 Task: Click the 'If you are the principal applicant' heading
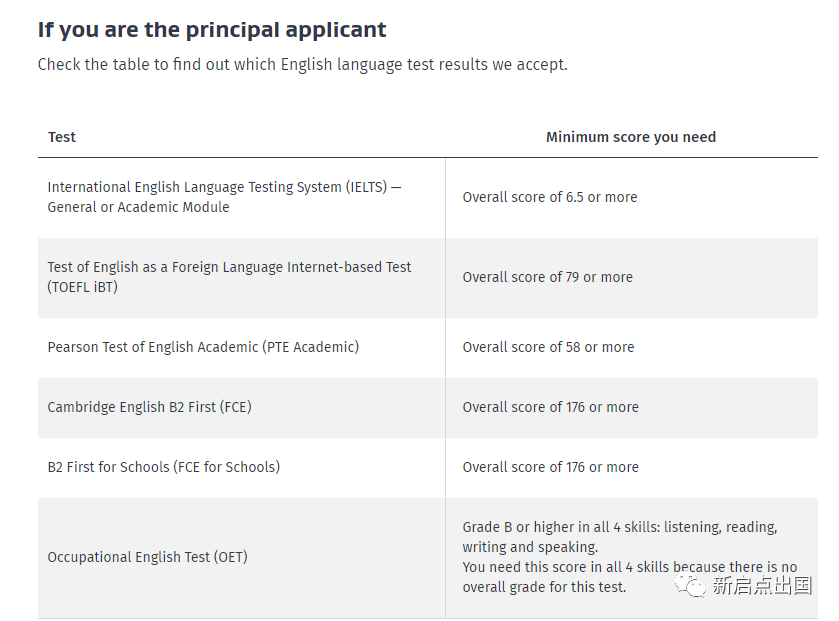point(212,30)
